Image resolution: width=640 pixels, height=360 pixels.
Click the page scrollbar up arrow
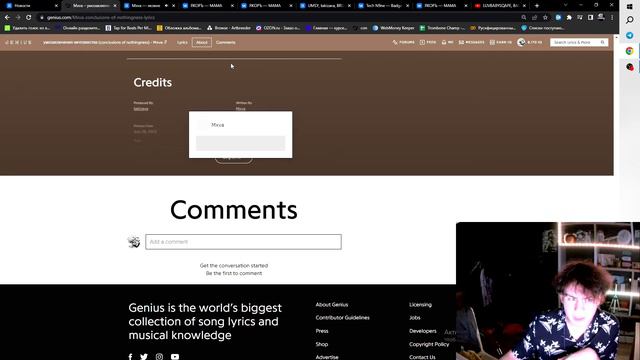[616, 38]
